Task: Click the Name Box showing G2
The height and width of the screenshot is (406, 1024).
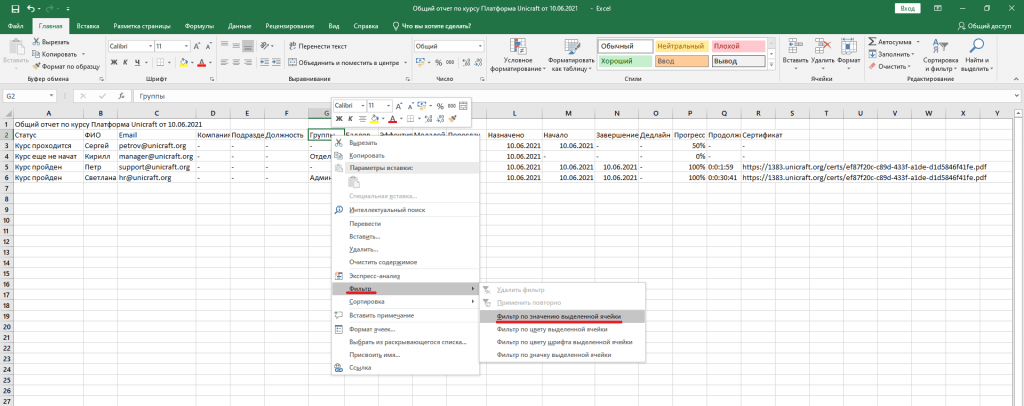Action: (30, 96)
